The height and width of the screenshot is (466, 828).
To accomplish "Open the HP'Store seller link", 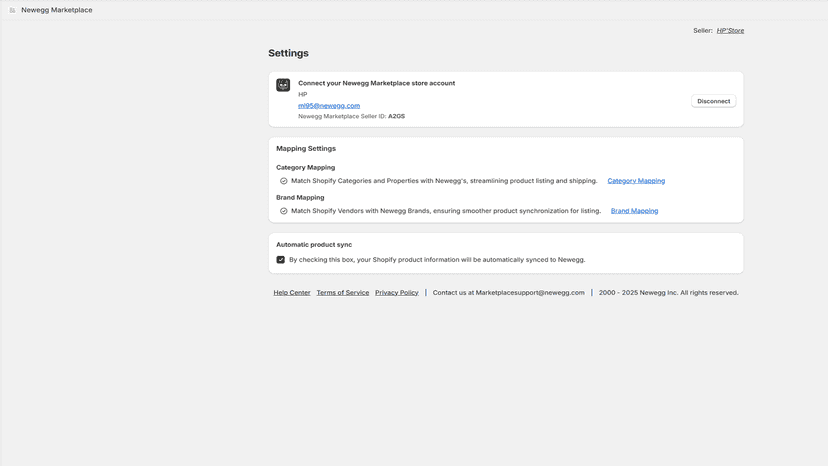I will (730, 31).
